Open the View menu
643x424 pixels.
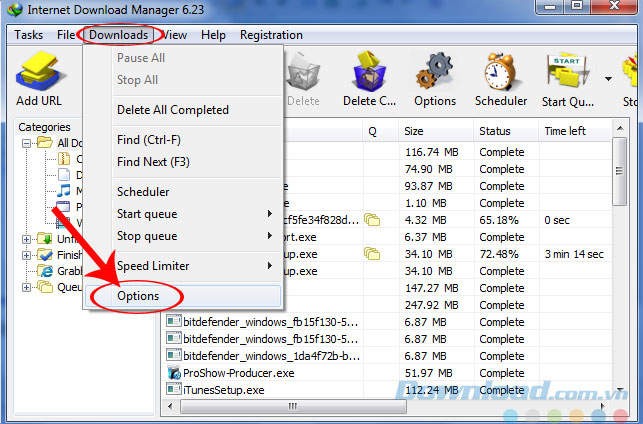(x=175, y=35)
